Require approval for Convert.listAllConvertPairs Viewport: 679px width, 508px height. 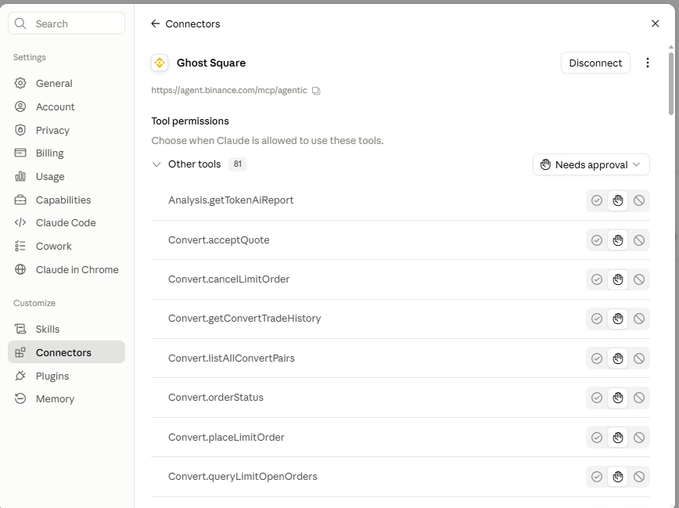618,359
